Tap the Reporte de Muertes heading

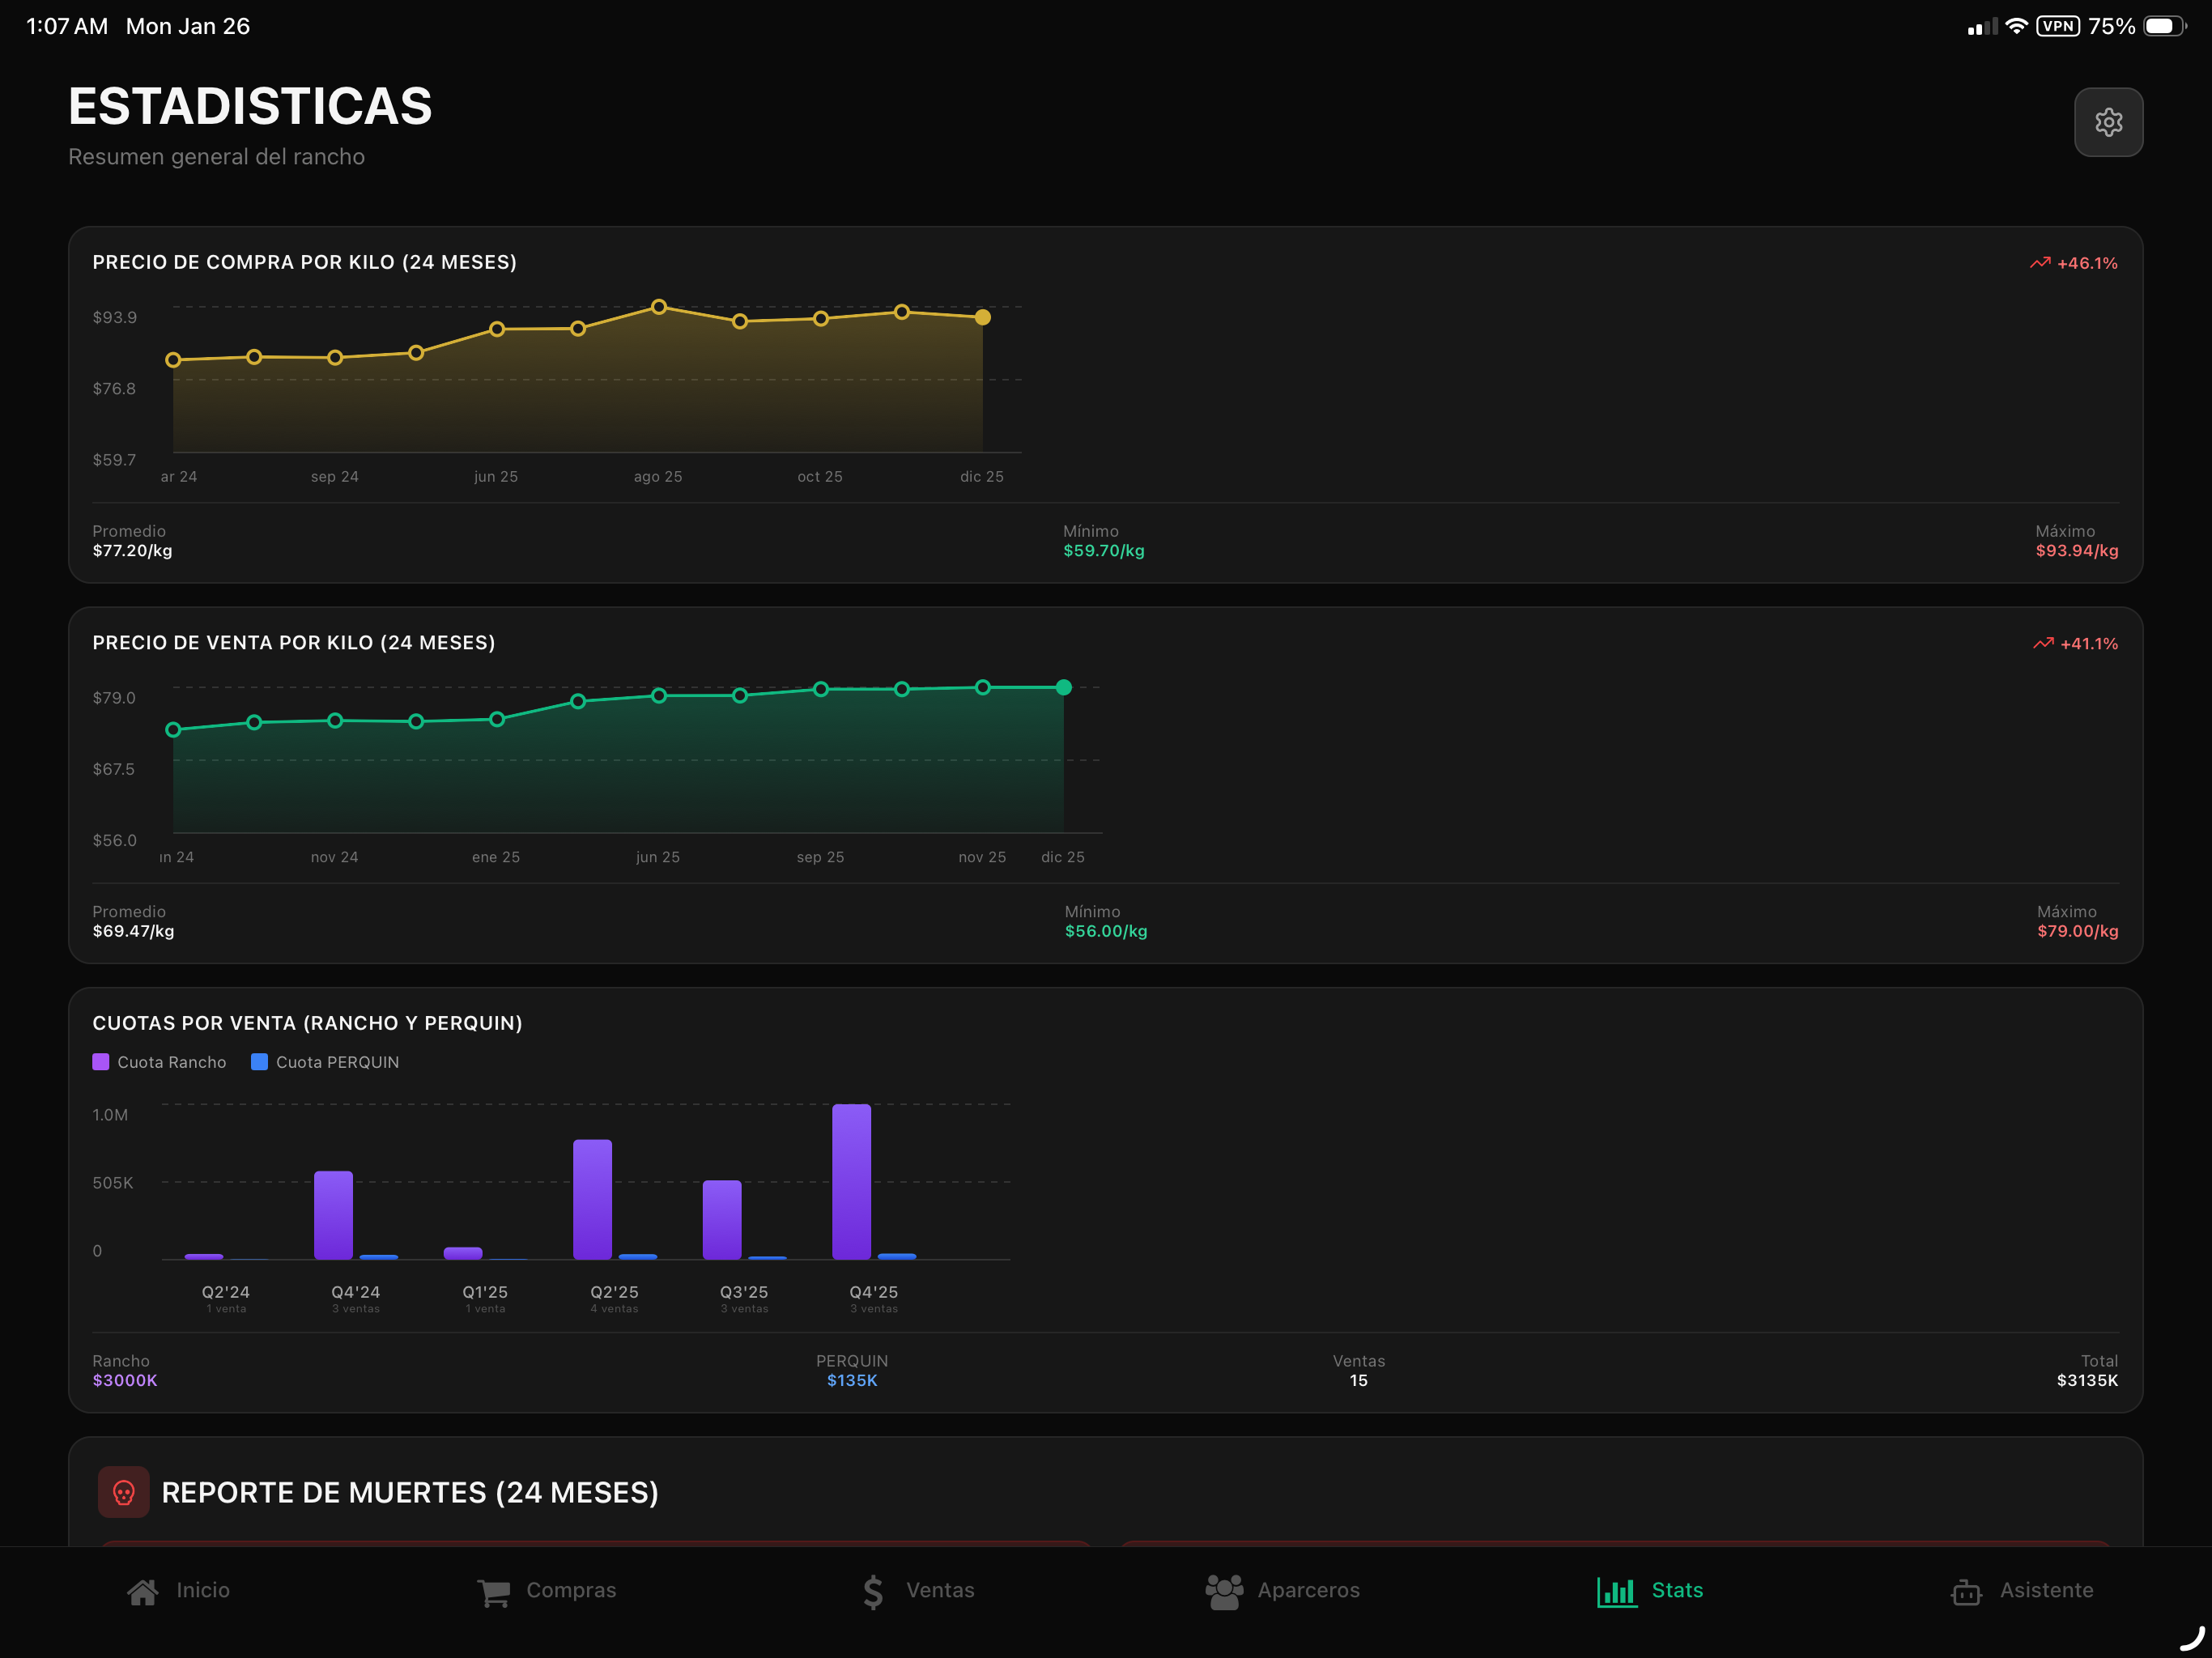pos(410,1492)
